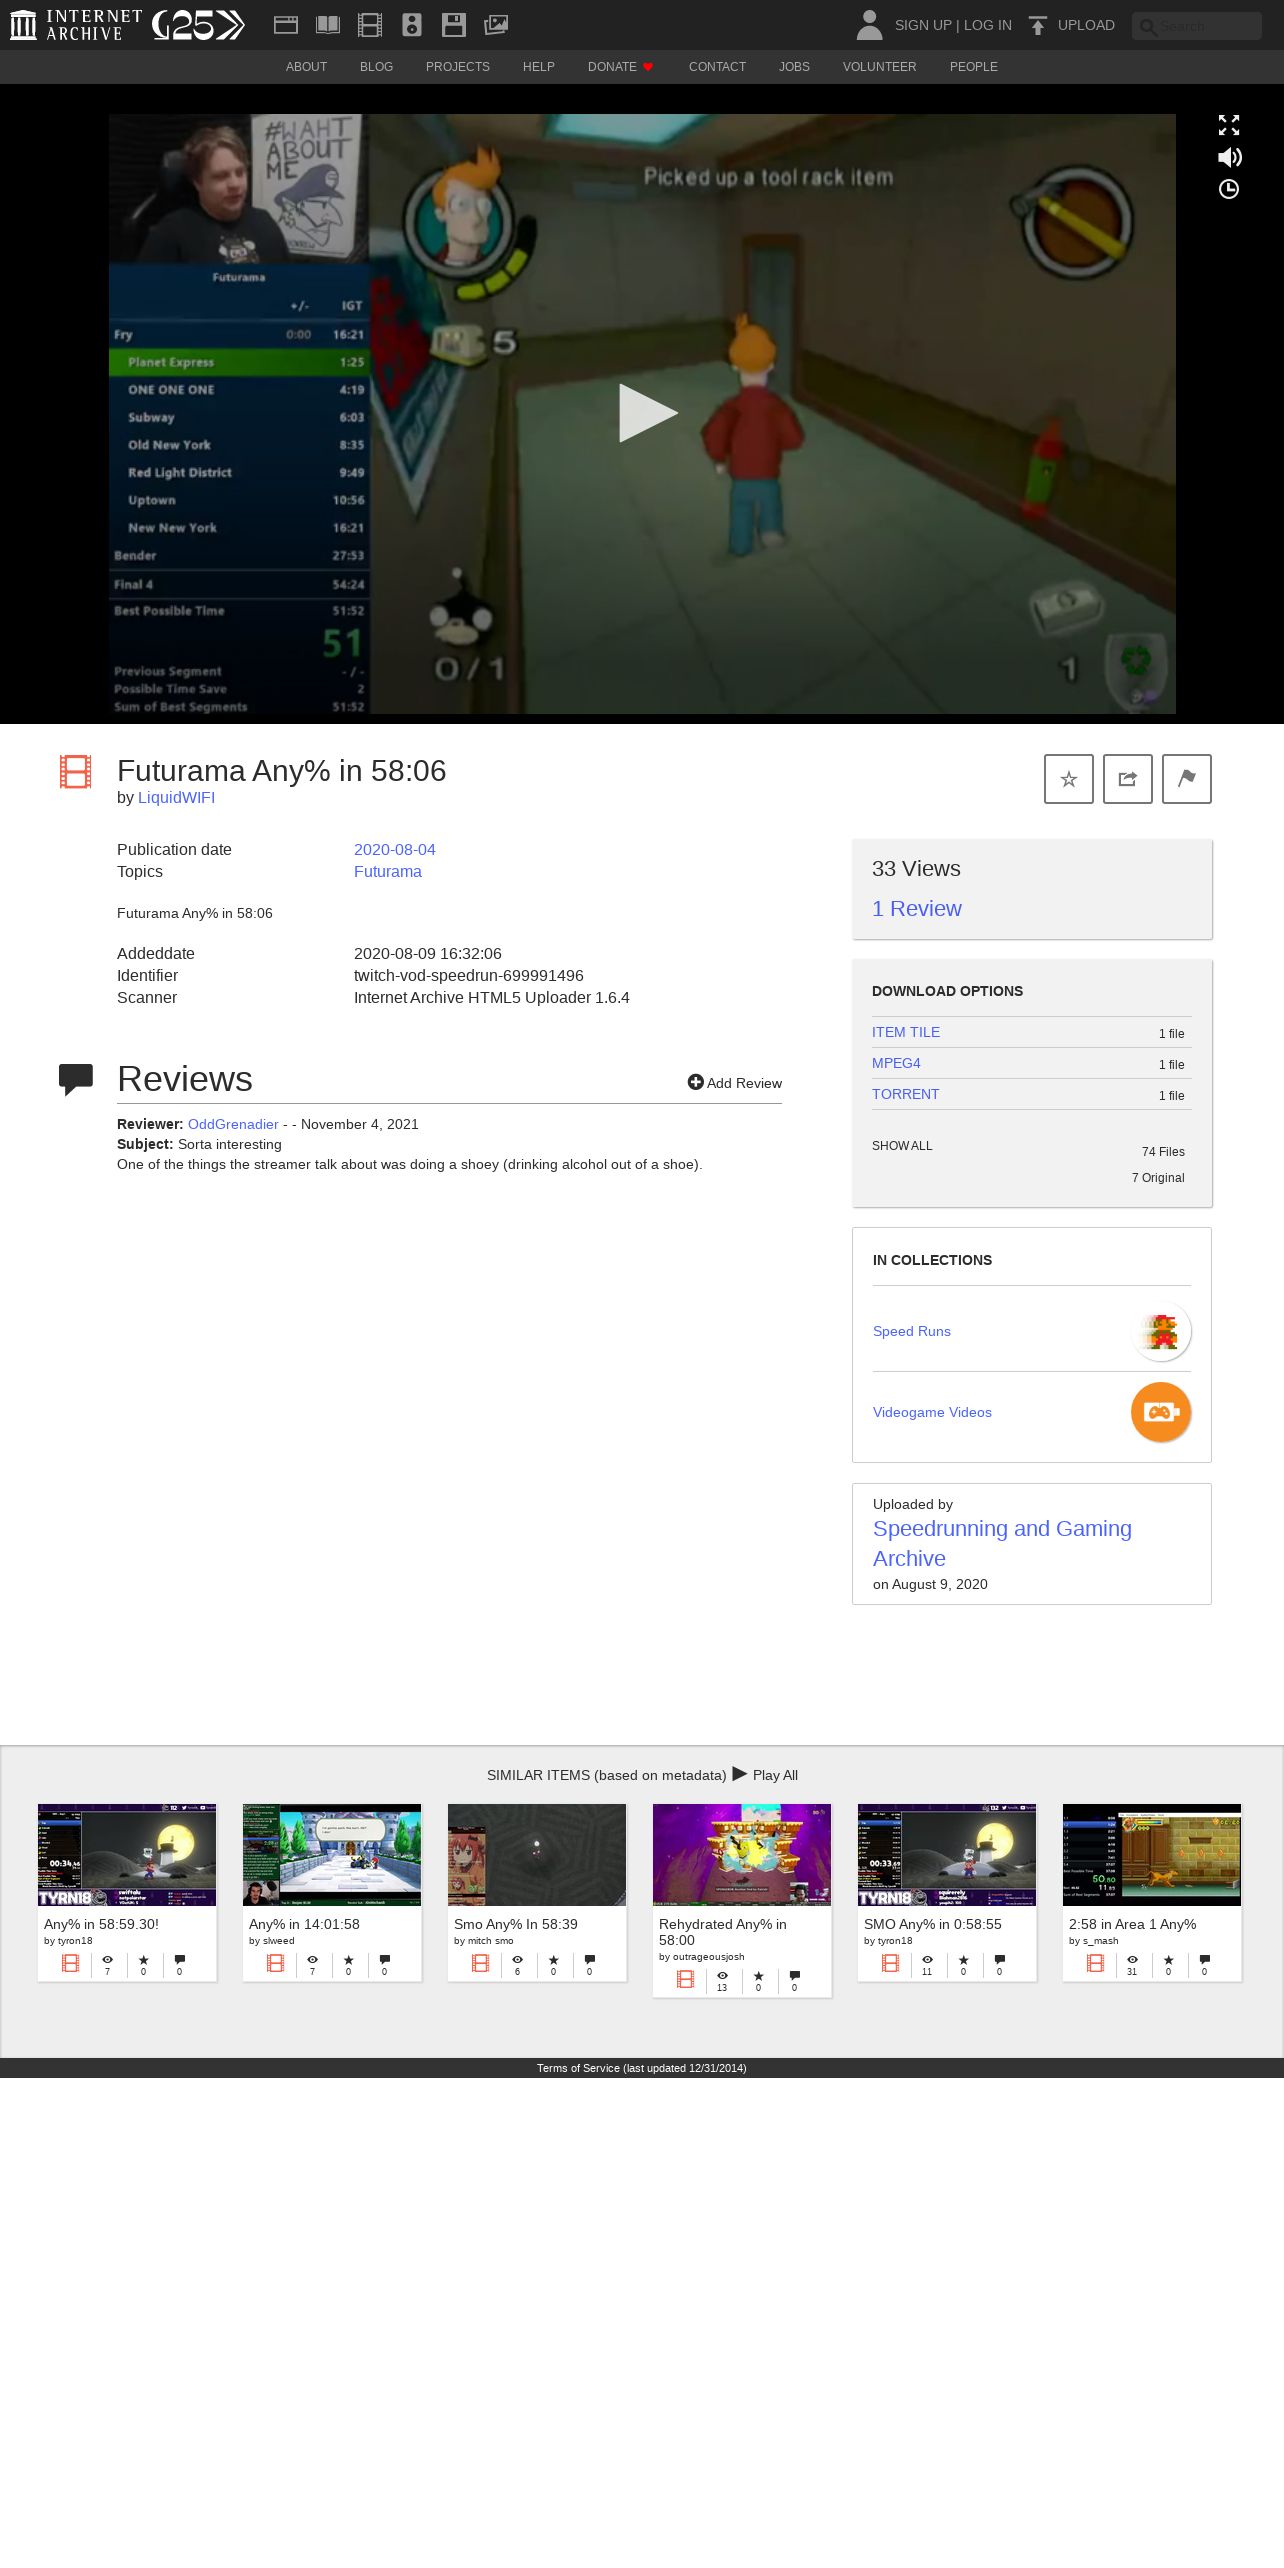Open the Any% in 58:59.30! thumbnail
This screenshot has width=1284, height=2568.
(x=127, y=1855)
